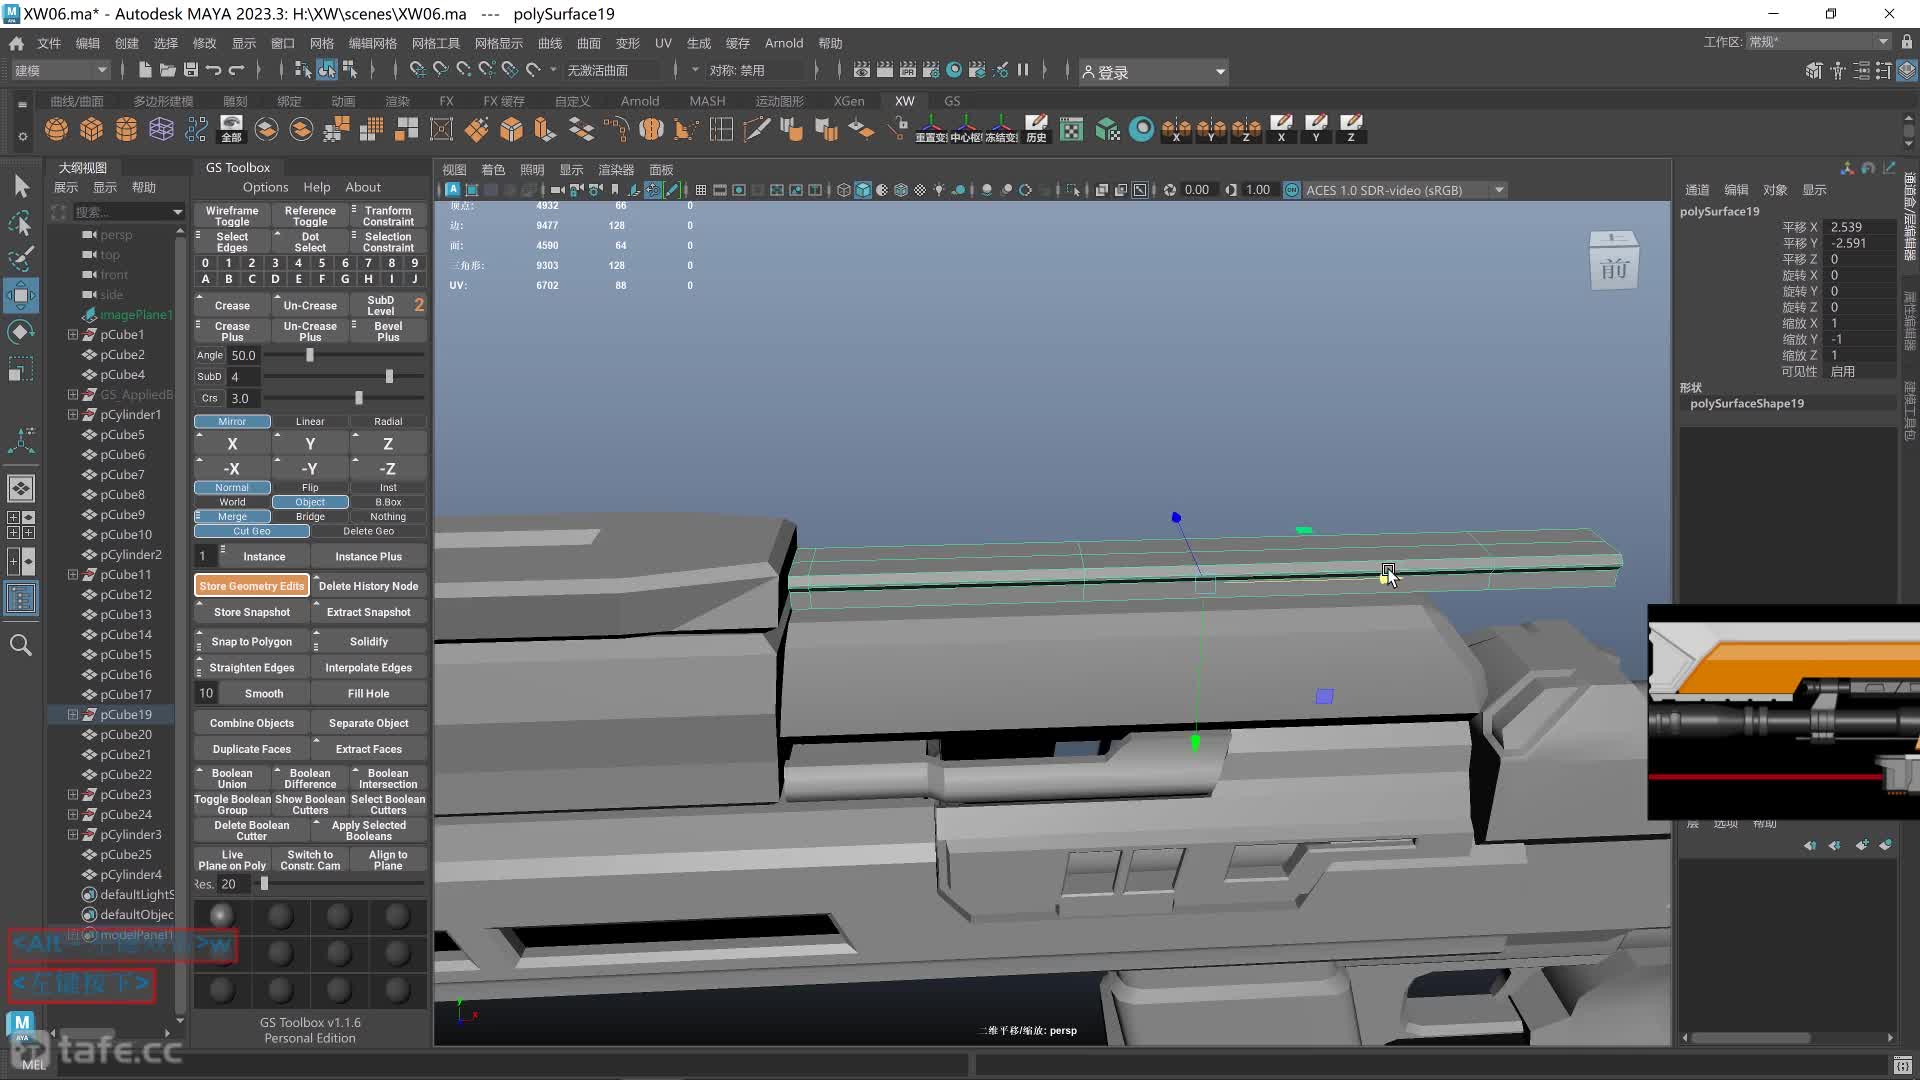Toggle the Normal mirror option
The height and width of the screenshot is (1080, 1920).
point(232,488)
